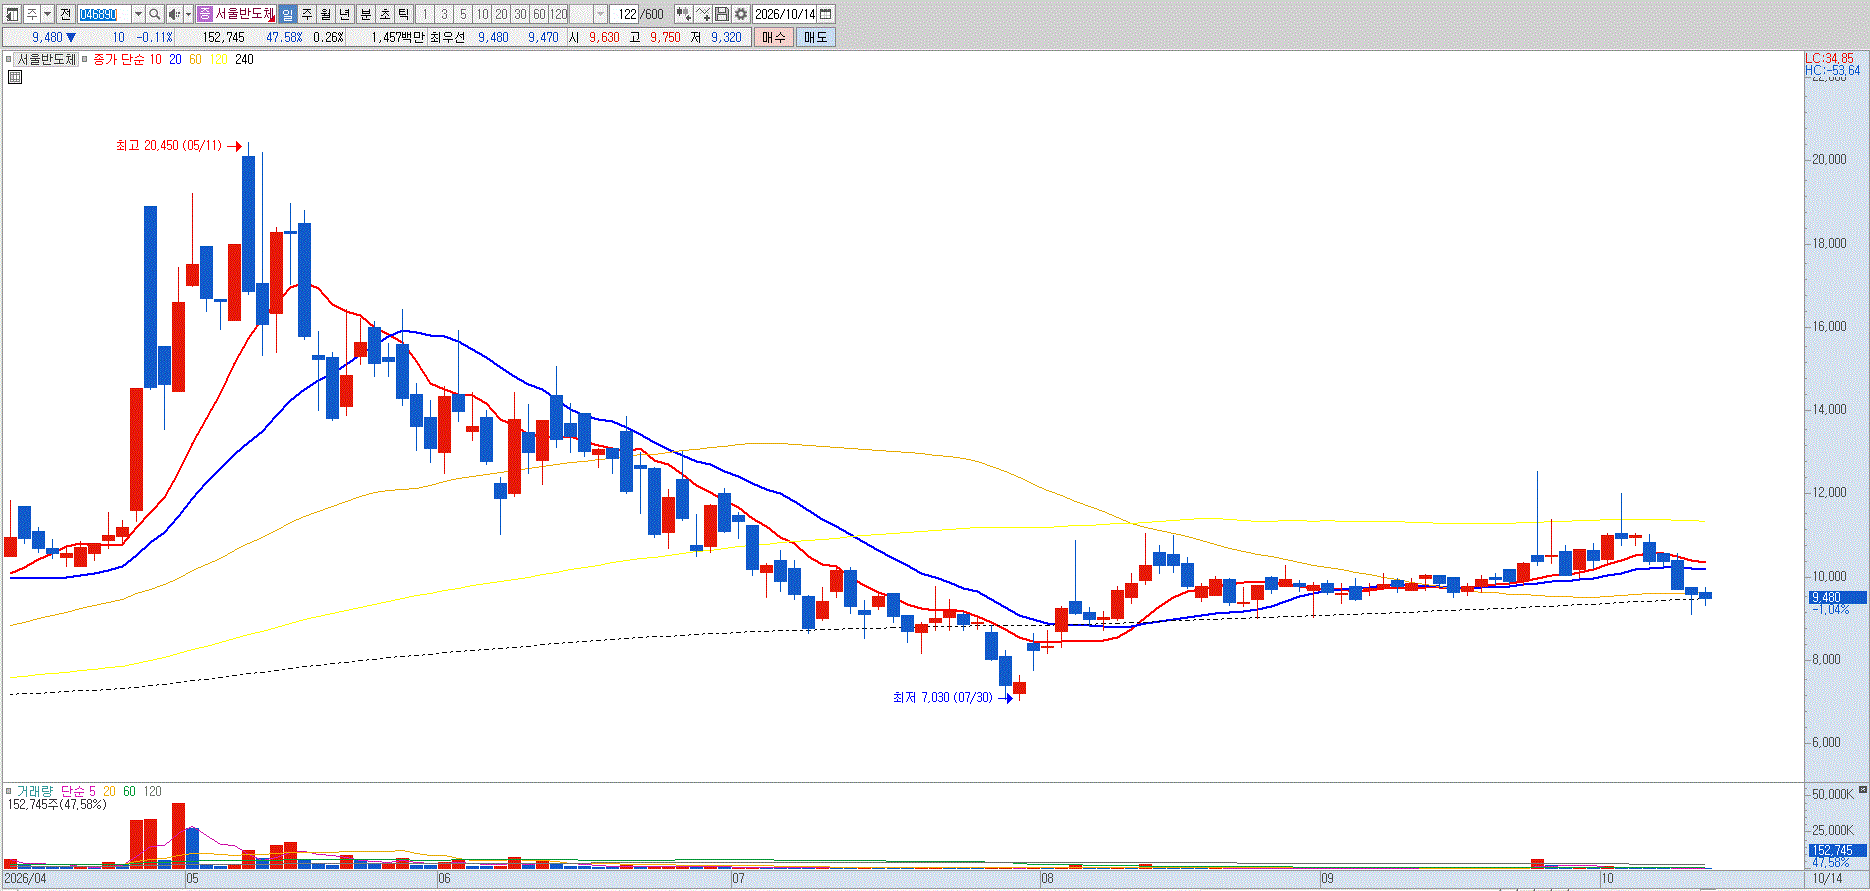This screenshot has width=1870, height=891.
Task: Choose the 120 interval button
Action: coord(558,14)
